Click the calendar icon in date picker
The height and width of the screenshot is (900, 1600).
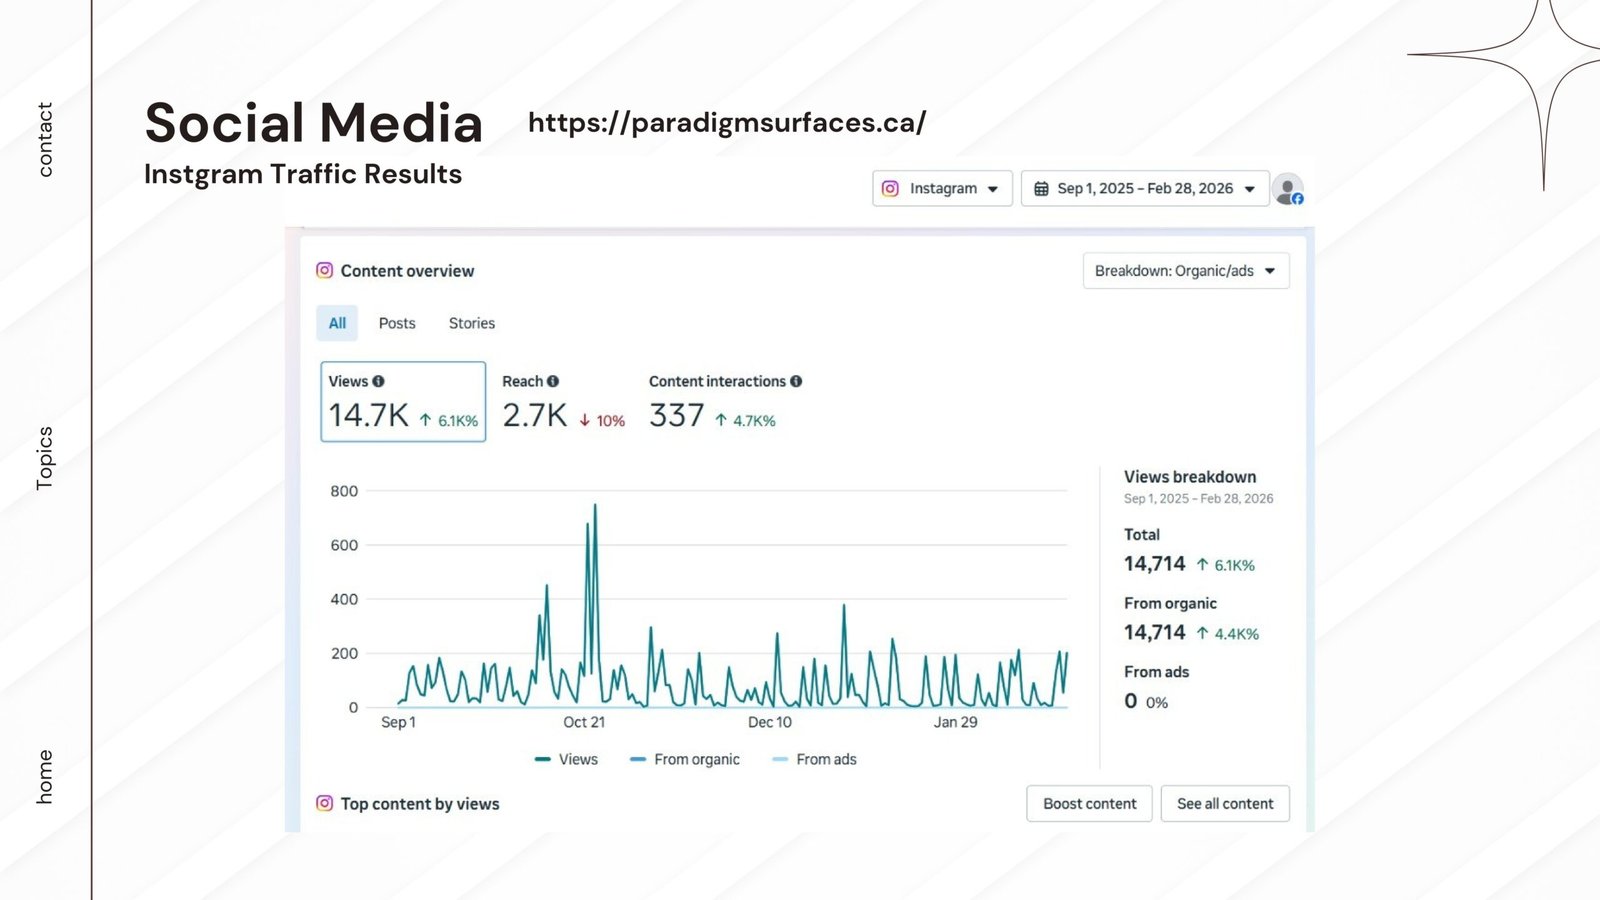pyautogui.click(x=1041, y=188)
